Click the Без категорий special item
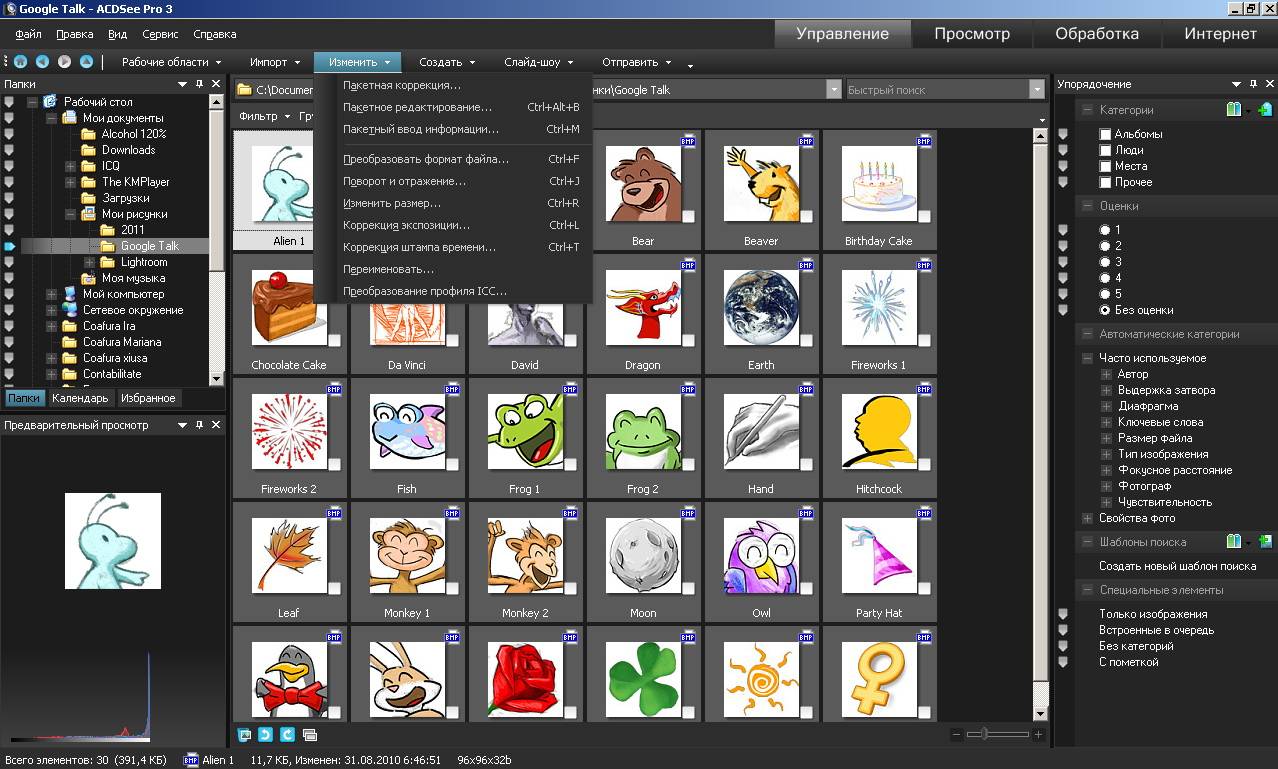The image size is (1278, 769). coord(1136,646)
